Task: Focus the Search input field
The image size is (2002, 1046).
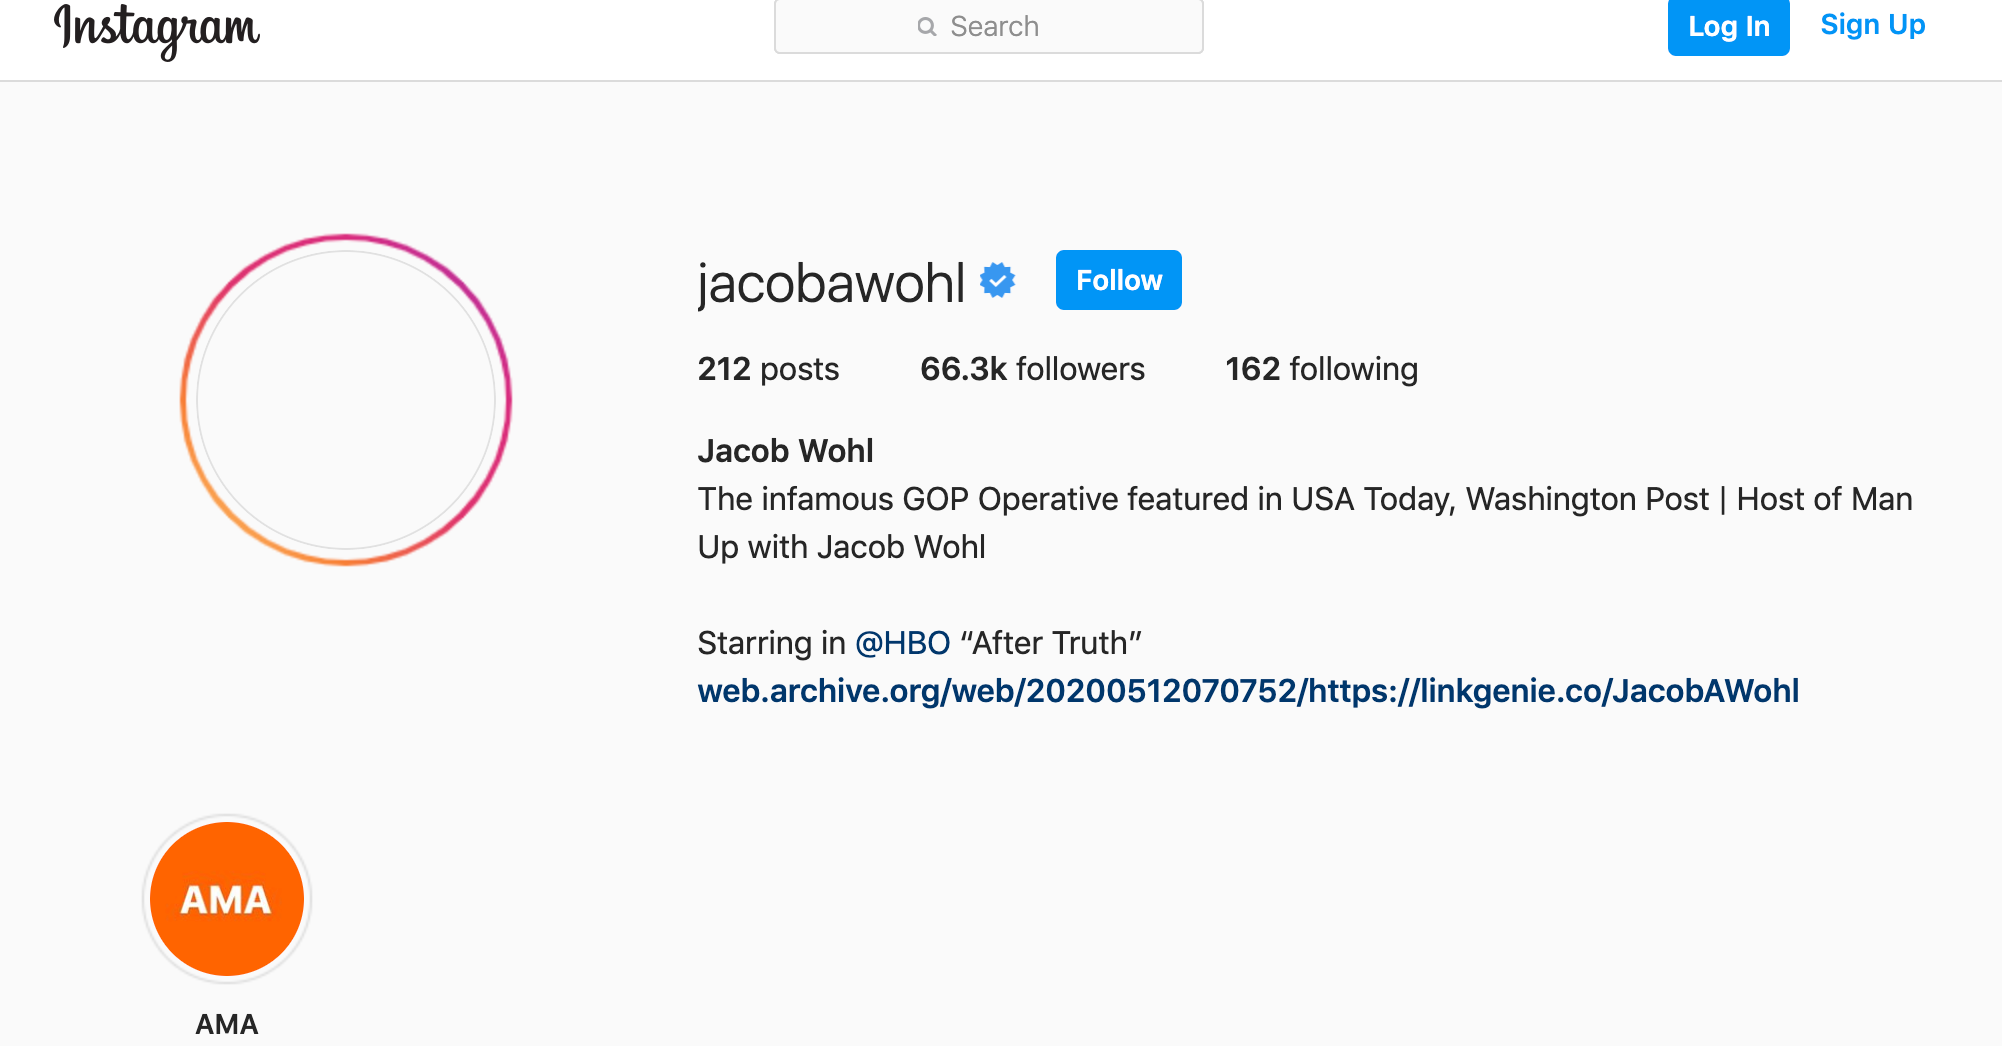Action: [988, 26]
